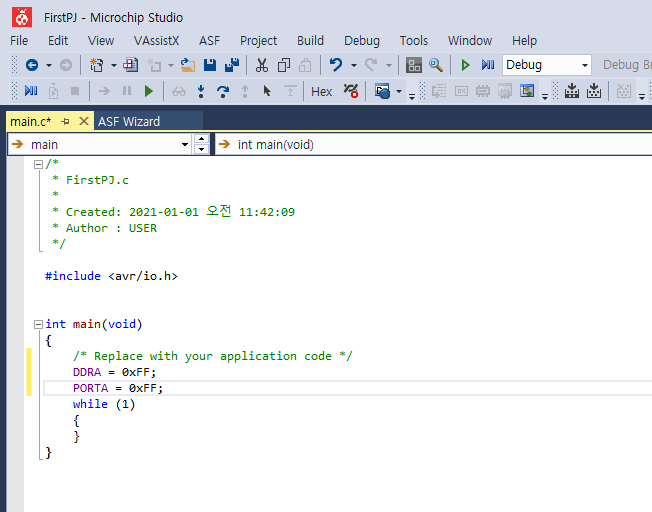The width and height of the screenshot is (652, 512).
Task: Open the Debug configuration dropdown
Action: tap(585, 65)
